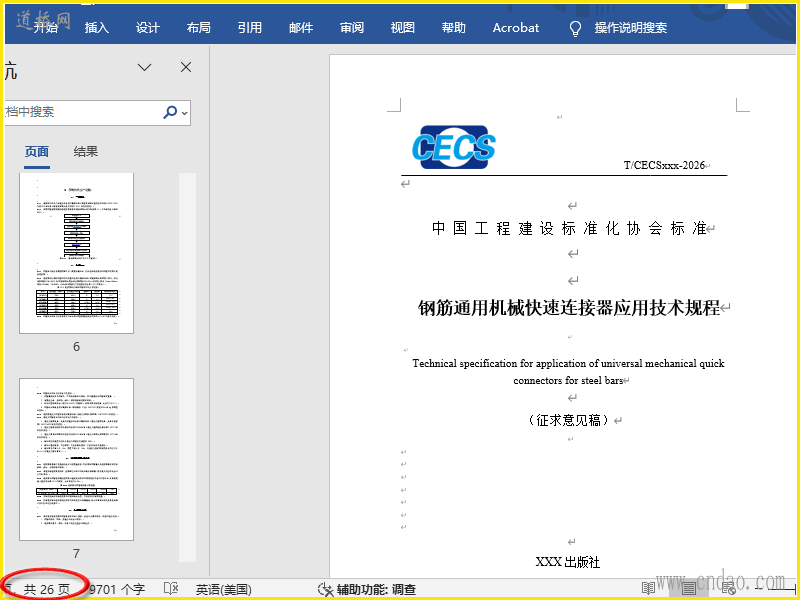Open the 审阅 ribbon tab
The image size is (800, 600).
[352, 28]
